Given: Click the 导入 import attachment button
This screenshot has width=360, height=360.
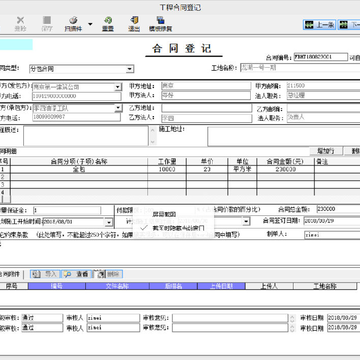Looking at the screenshot, I should click(46, 274).
